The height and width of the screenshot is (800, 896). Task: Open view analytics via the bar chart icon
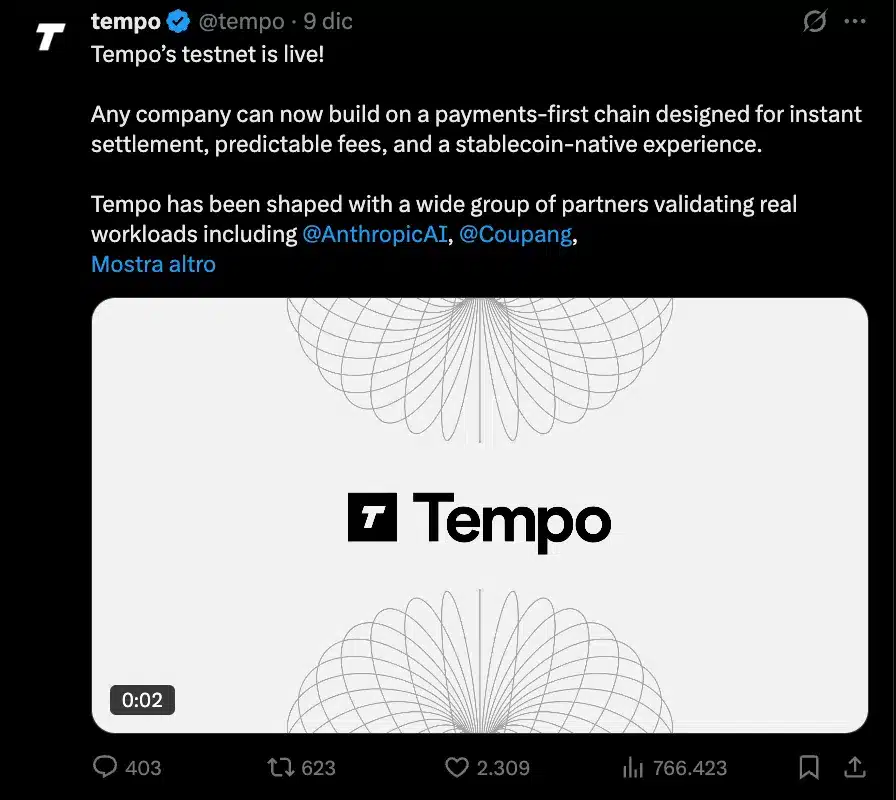634,767
